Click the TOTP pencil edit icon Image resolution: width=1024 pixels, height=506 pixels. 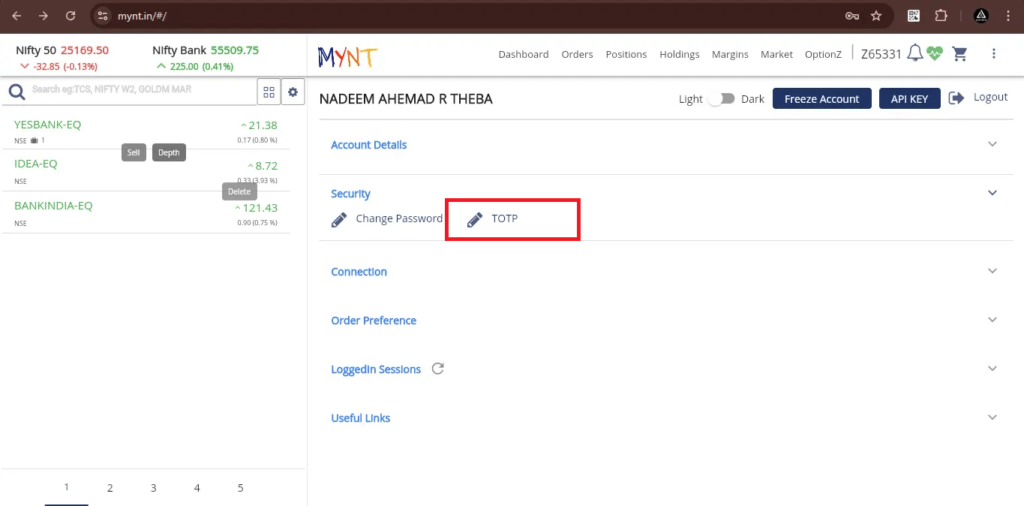[475, 219]
